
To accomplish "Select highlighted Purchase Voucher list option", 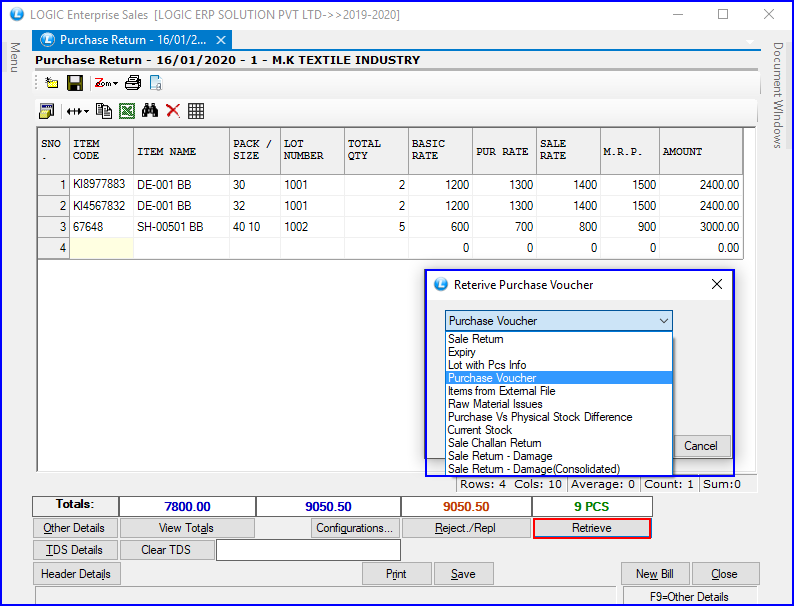I will pyautogui.click(x=559, y=378).
